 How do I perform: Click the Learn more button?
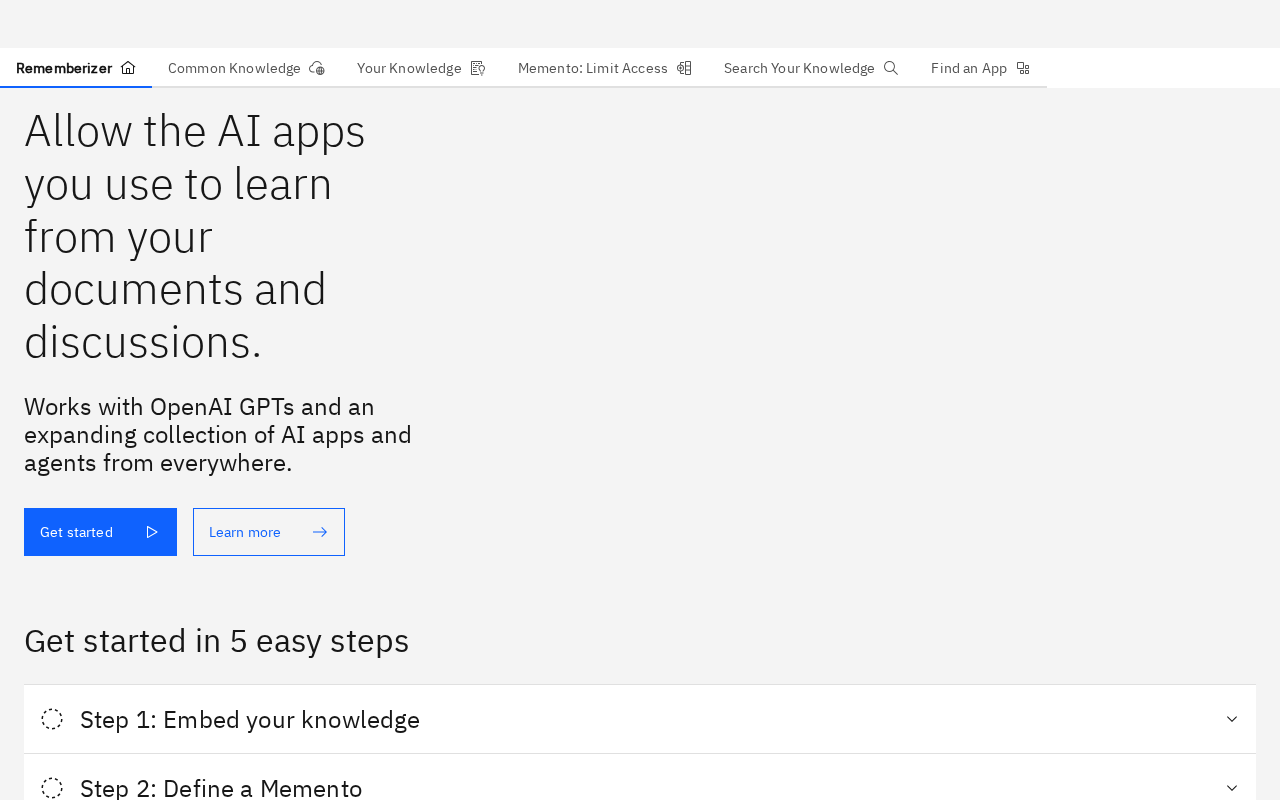(x=245, y=532)
